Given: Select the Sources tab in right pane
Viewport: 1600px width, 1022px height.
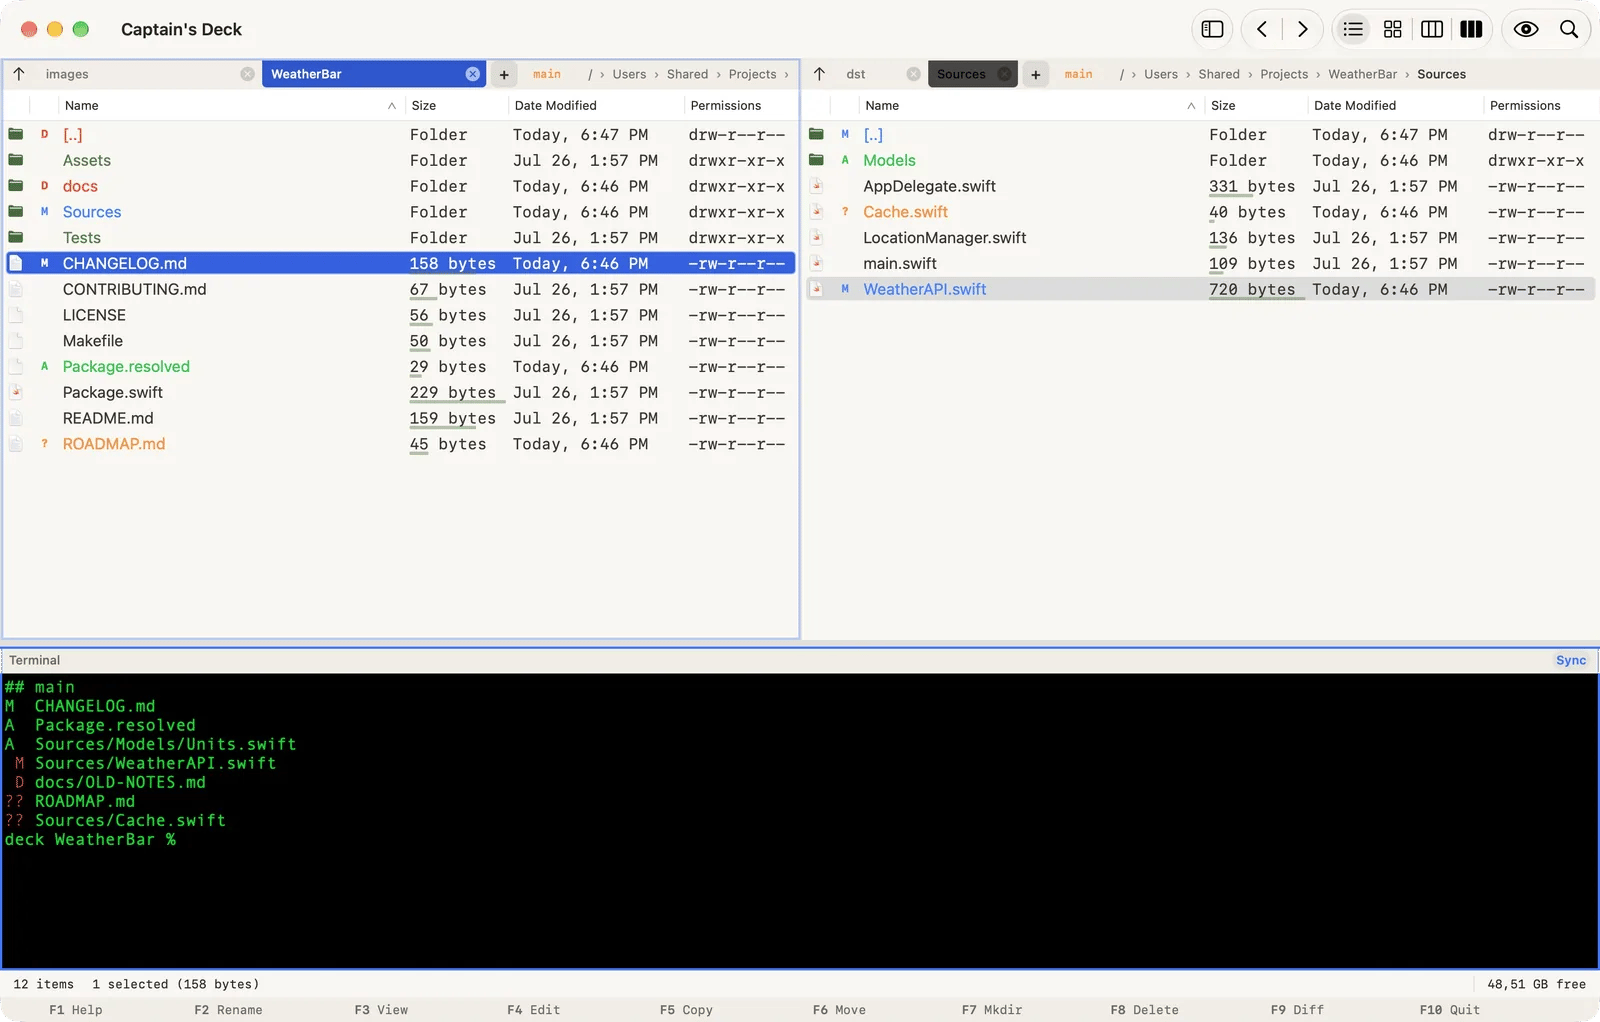Looking at the screenshot, I should click(x=973, y=74).
